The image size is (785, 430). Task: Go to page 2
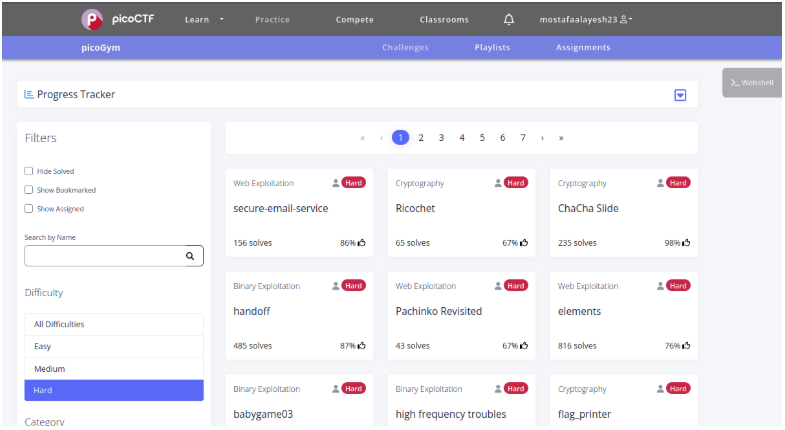coord(421,138)
